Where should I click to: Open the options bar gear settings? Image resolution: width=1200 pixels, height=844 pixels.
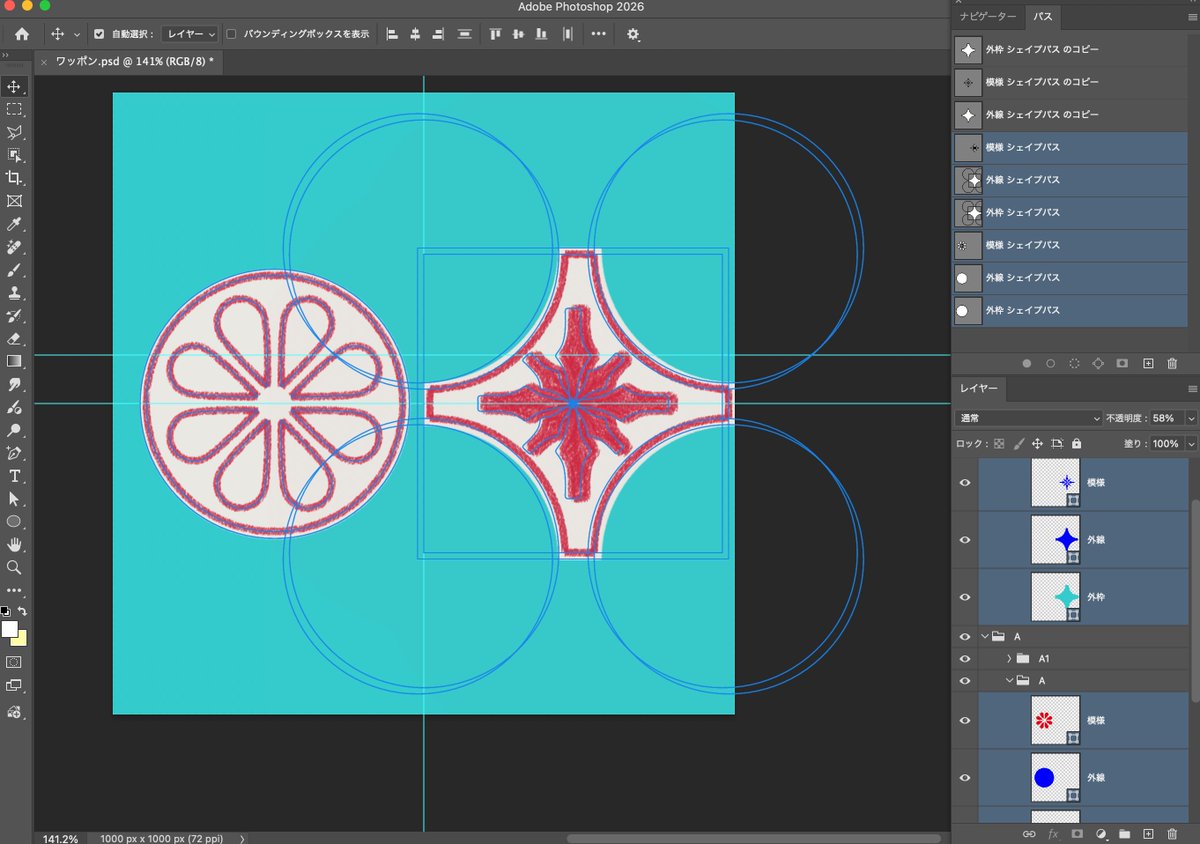tap(633, 34)
